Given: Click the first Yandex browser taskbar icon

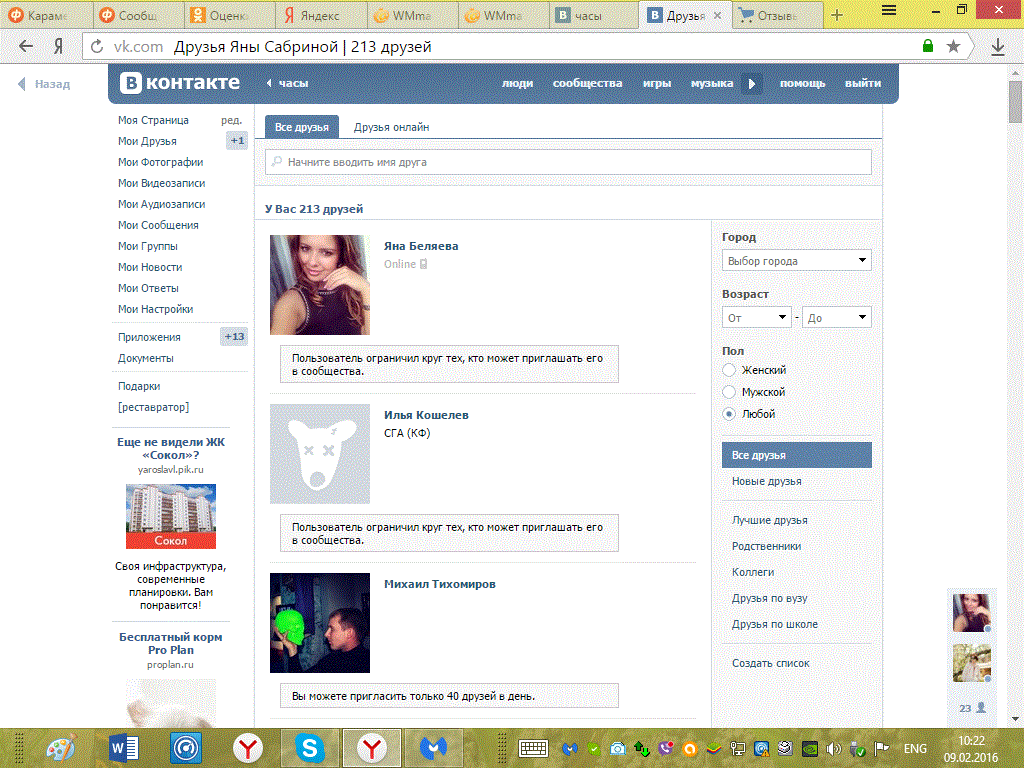Looking at the screenshot, I should click(248, 748).
